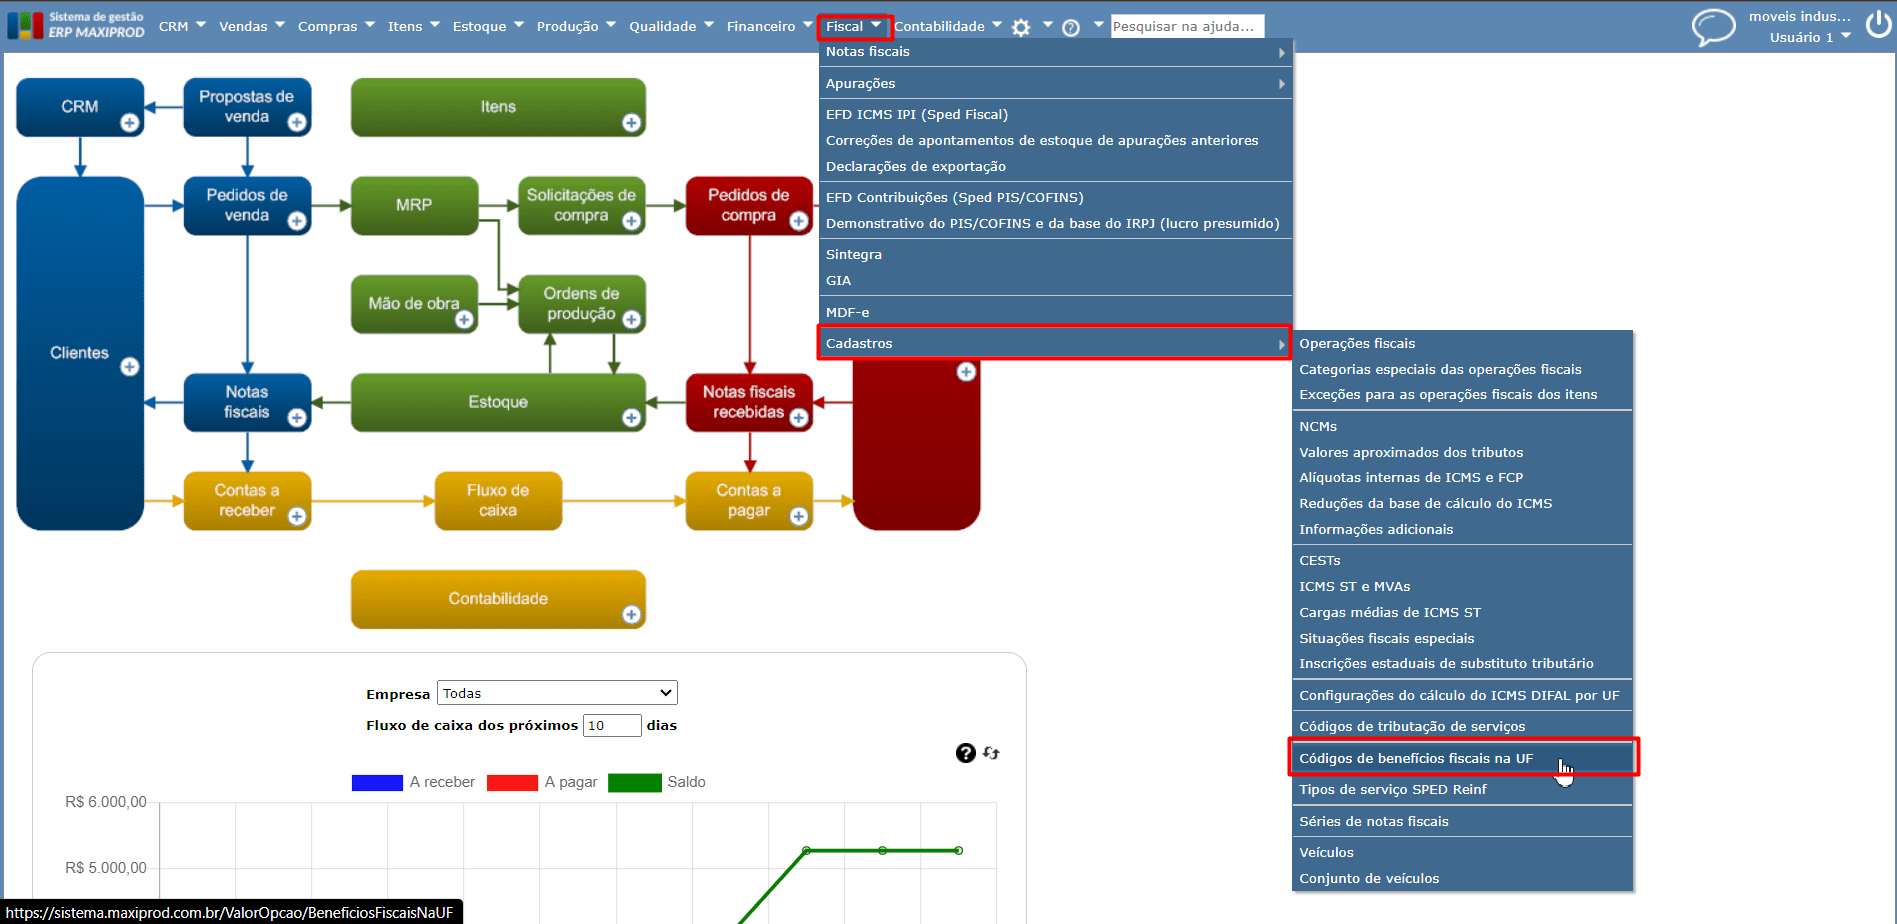Open the Empresa dropdown
This screenshot has width=1897, height=924.
[x=557, y=693]
